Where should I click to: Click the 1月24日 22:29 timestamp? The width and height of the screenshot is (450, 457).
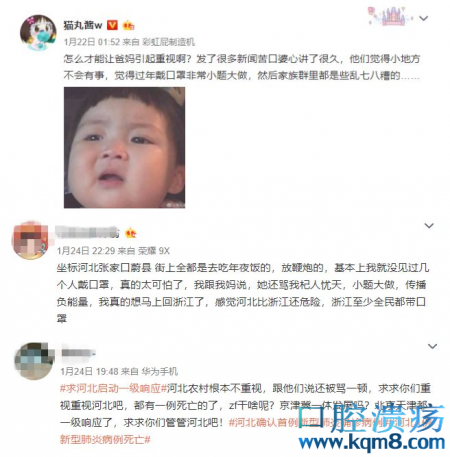tap(86, 250)
